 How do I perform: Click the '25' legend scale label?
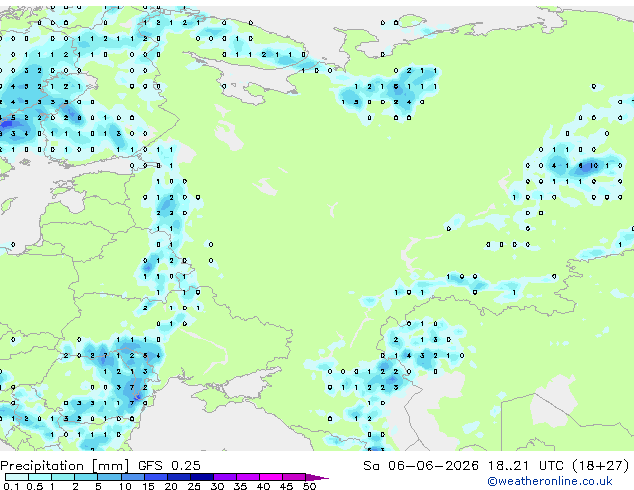click(x=194, y=486)
